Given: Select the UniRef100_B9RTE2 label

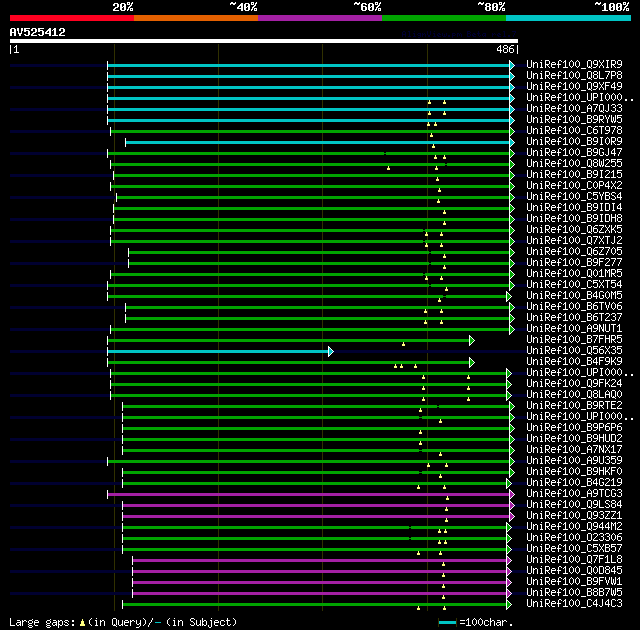Looking at the screenshot, I should pyautogui.click(x=574, y=406).
